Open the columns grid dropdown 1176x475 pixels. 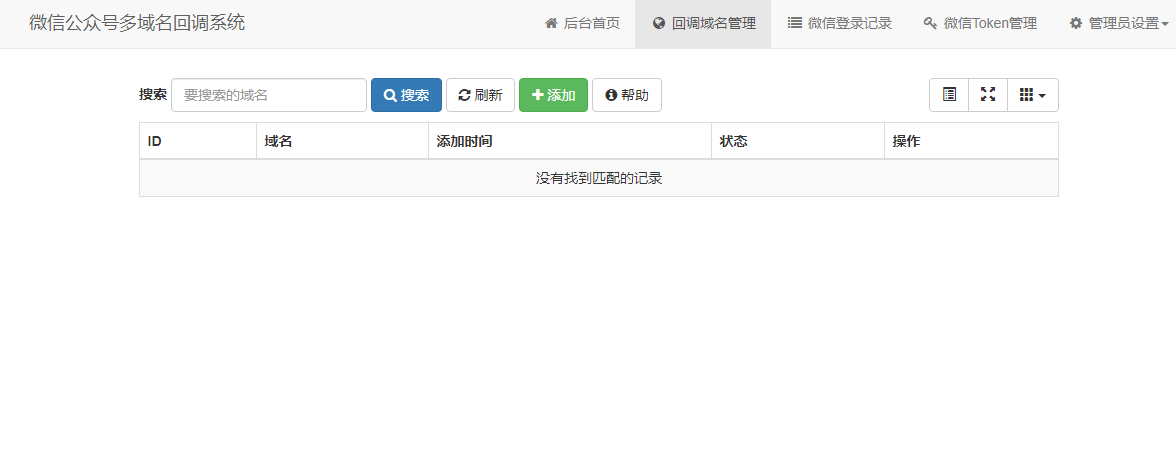coord(1032,95)
